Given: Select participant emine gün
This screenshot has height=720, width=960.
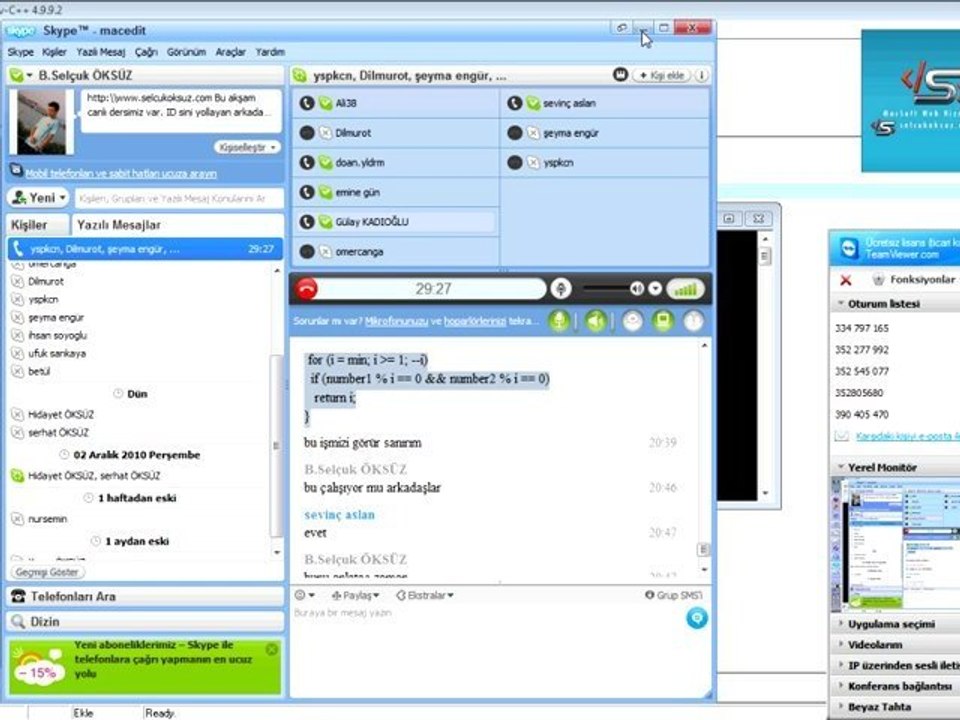Looking at the screenshot, I should [396, 192].
